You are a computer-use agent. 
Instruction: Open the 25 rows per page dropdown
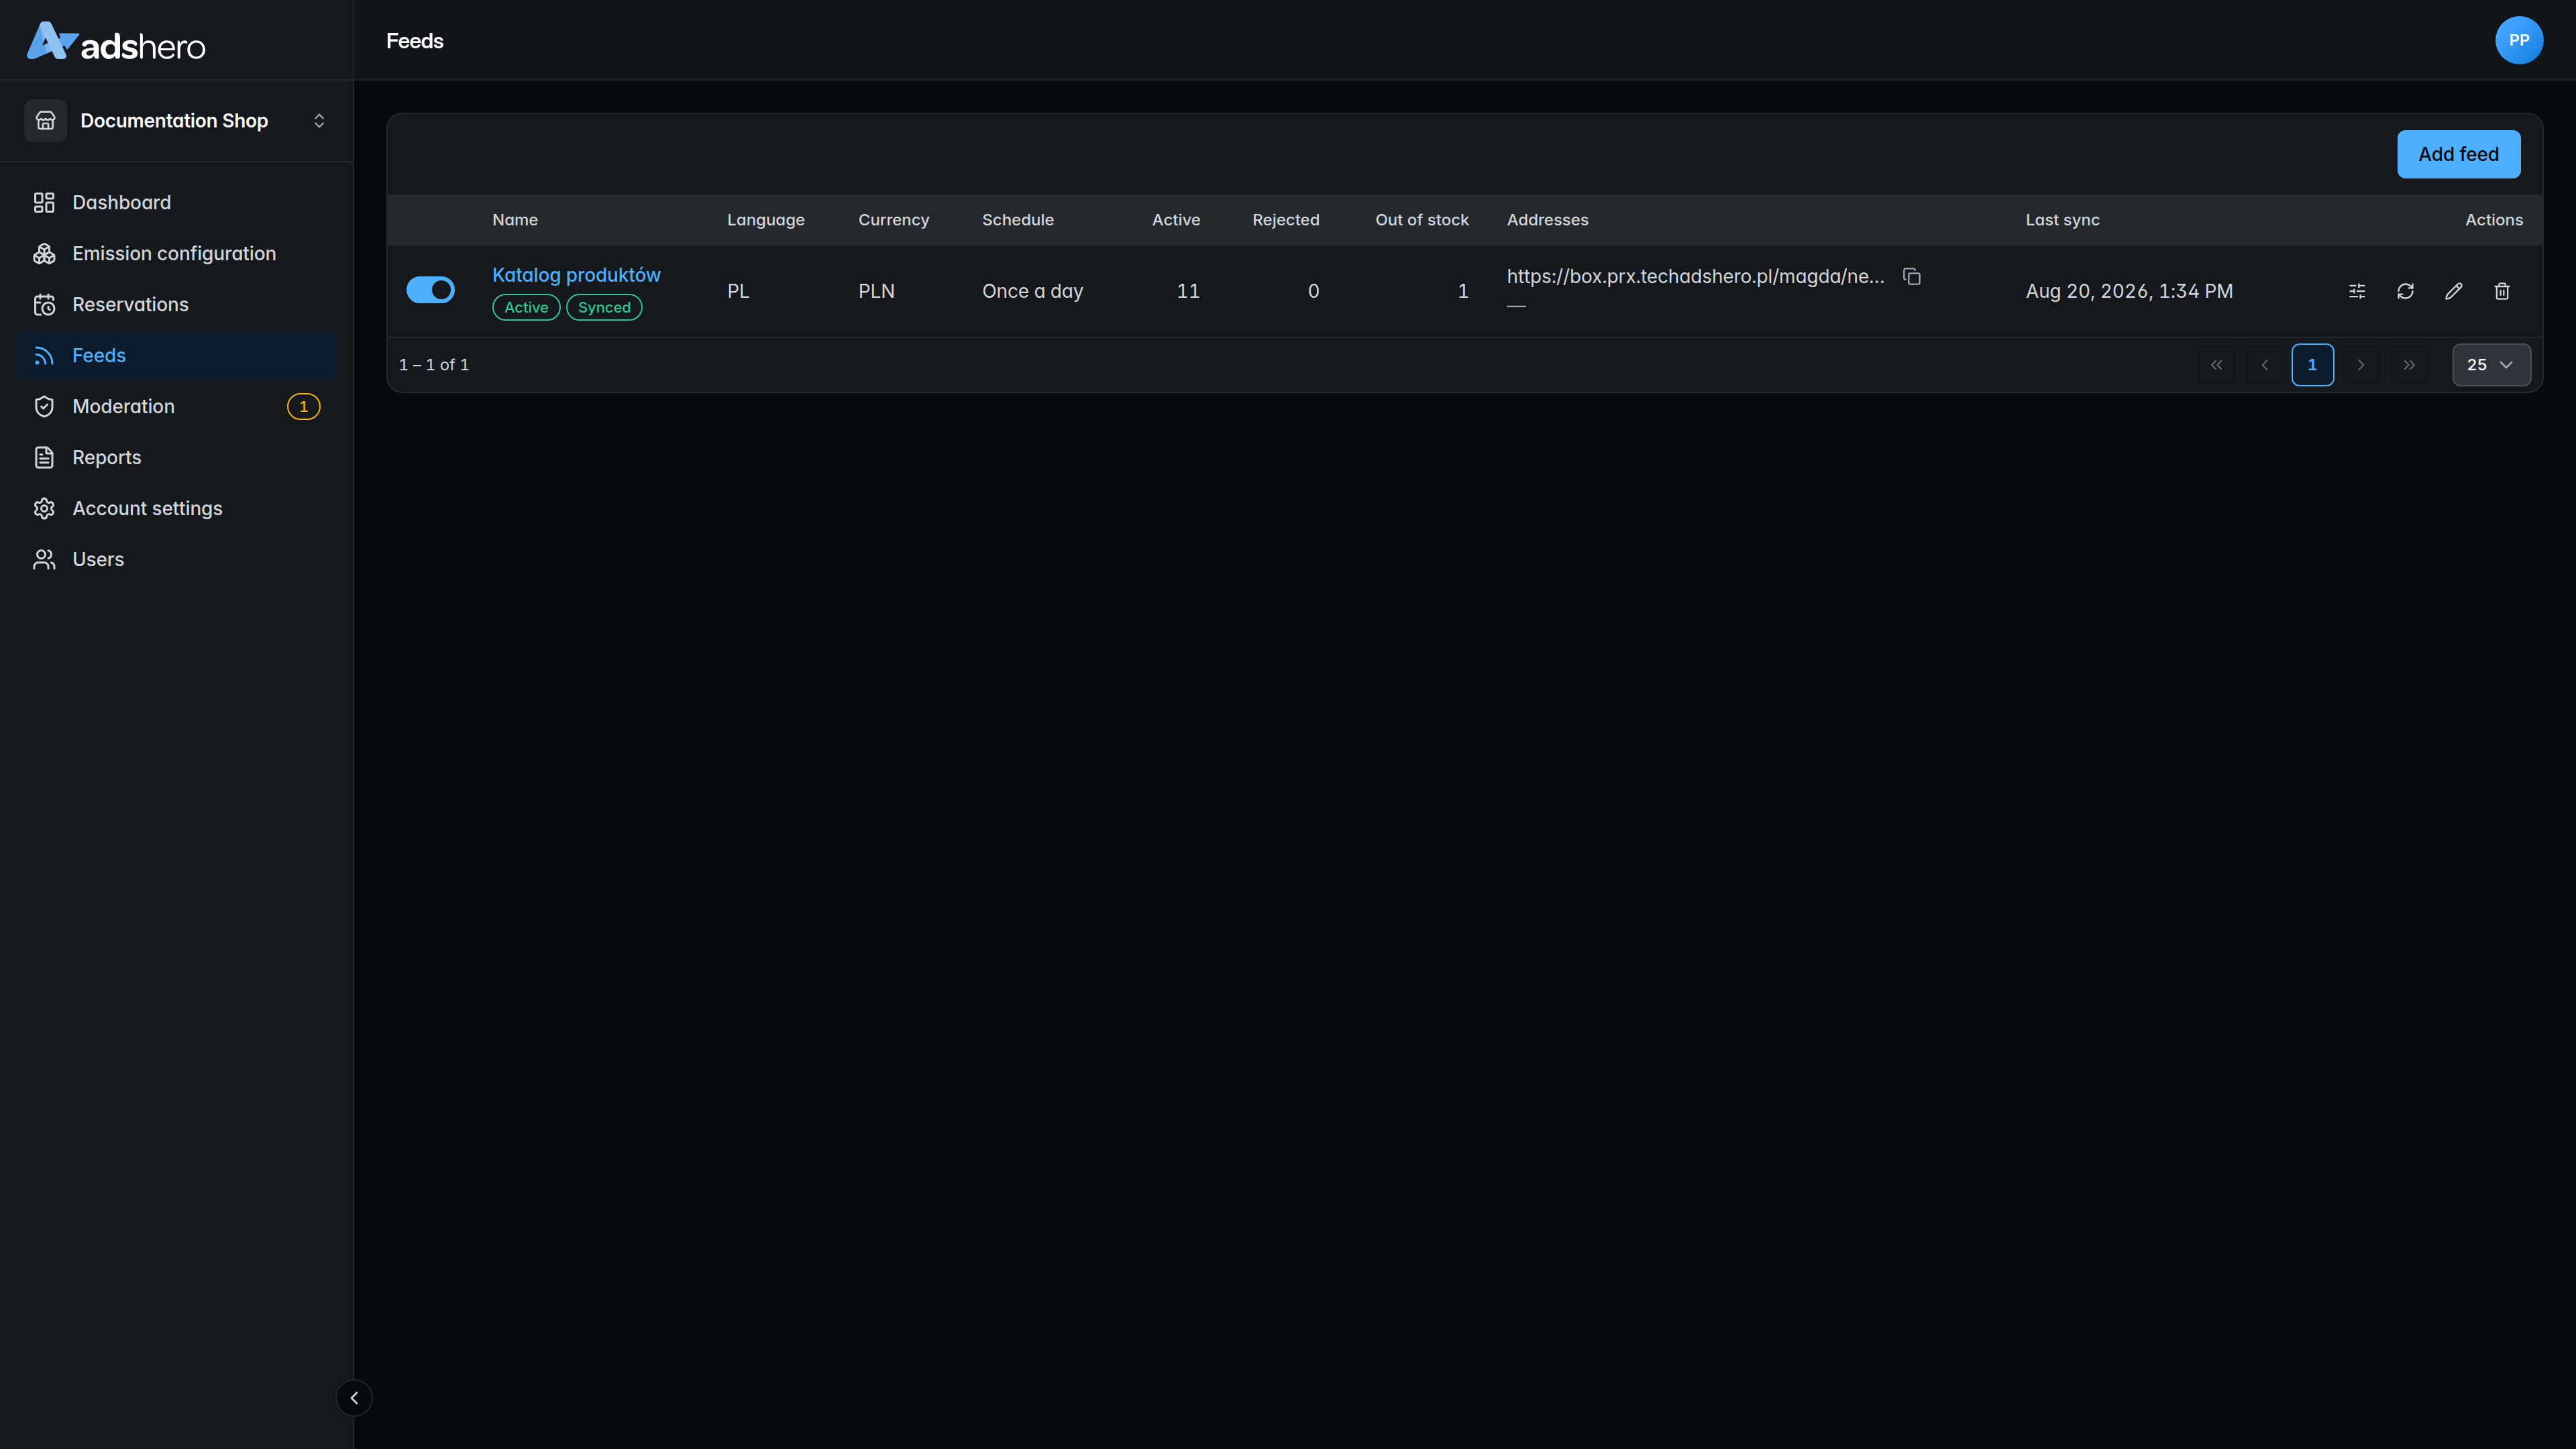tap(2491, 364)
